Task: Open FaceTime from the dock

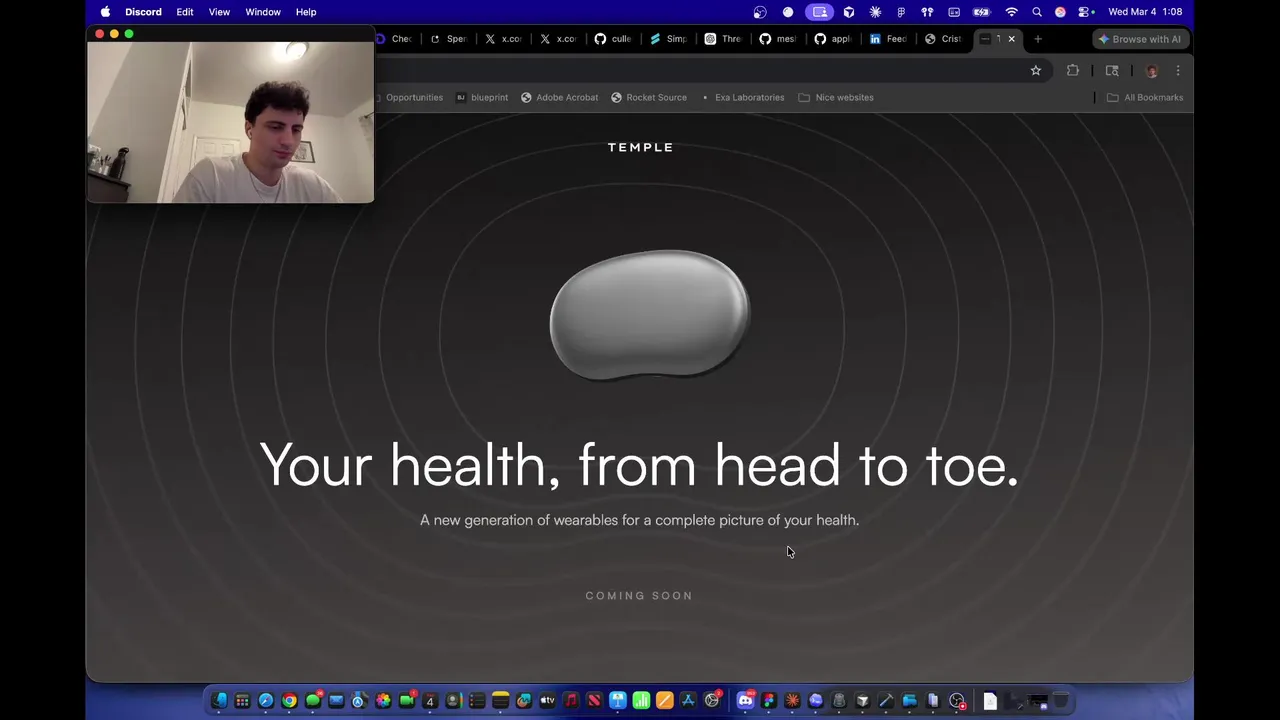Action: tap(406, 701)
